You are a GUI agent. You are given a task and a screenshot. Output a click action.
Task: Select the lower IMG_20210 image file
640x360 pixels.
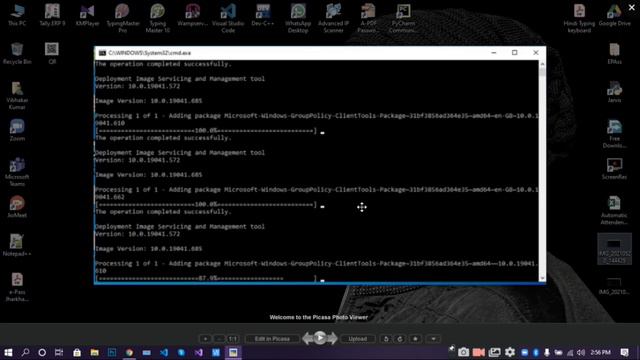(x=614, y=286)
